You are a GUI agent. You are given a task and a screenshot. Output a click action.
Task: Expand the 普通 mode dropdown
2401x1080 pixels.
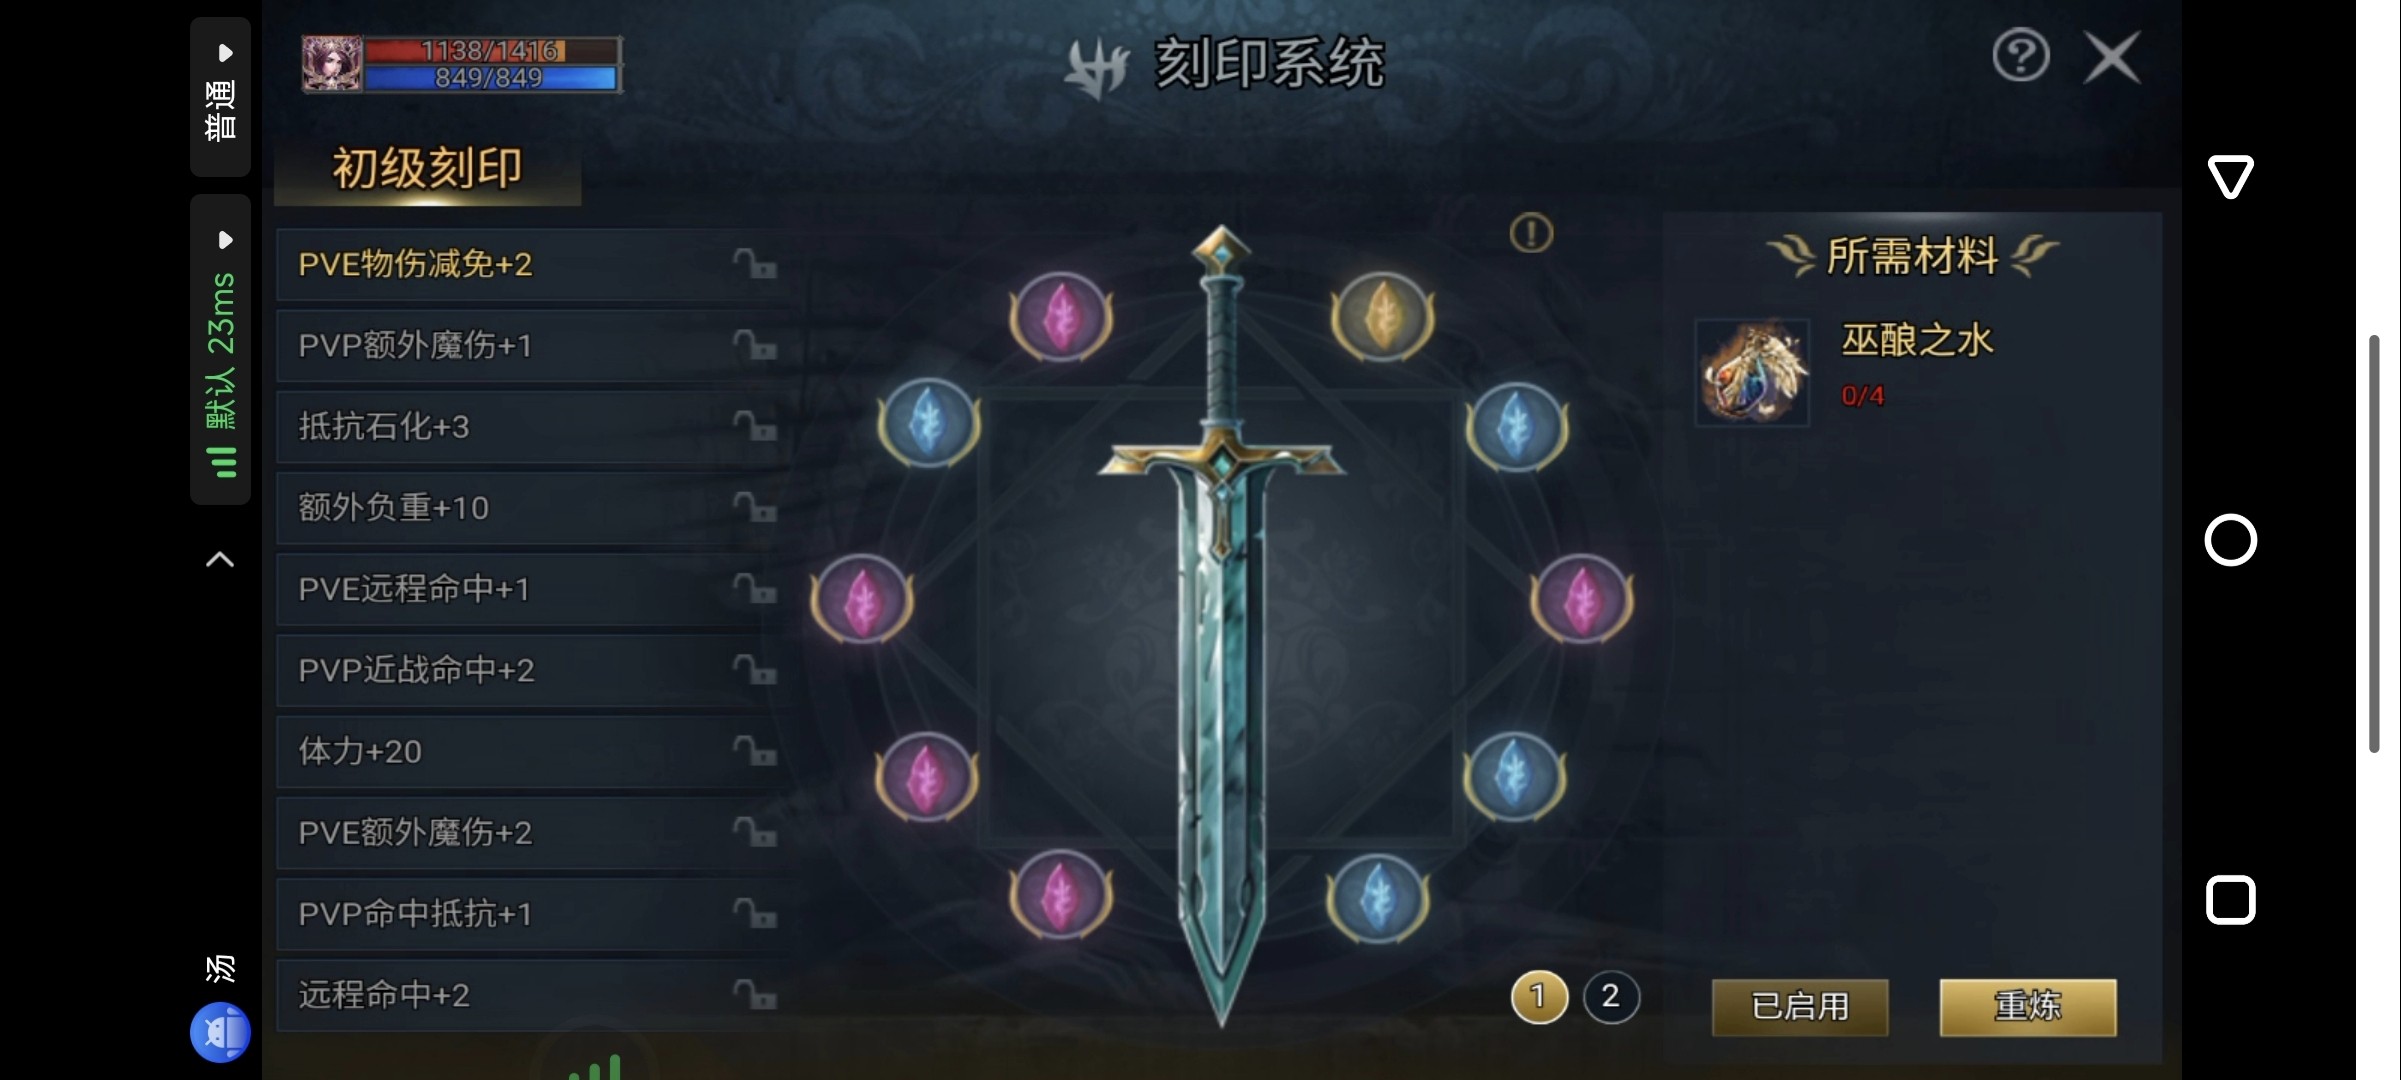click(x=221, y=97)
